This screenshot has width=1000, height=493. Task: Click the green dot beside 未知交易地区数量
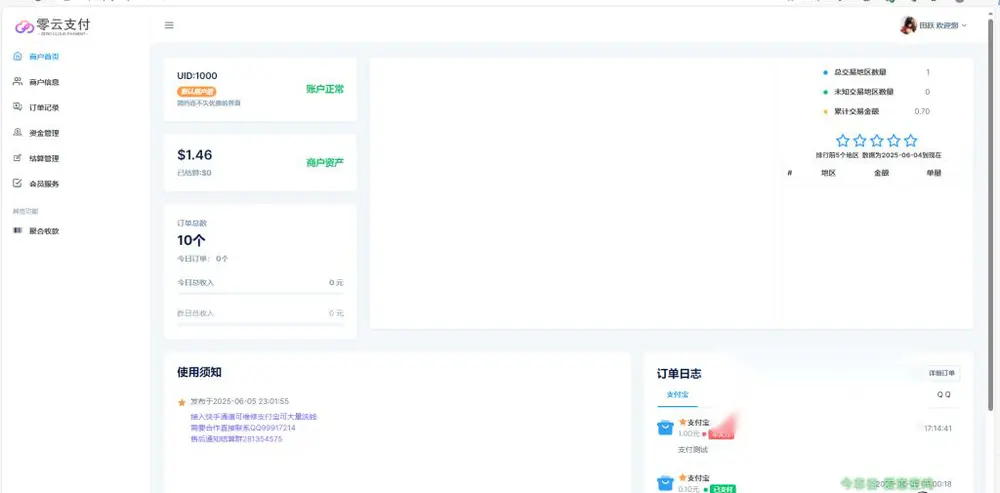coord(825,92)
